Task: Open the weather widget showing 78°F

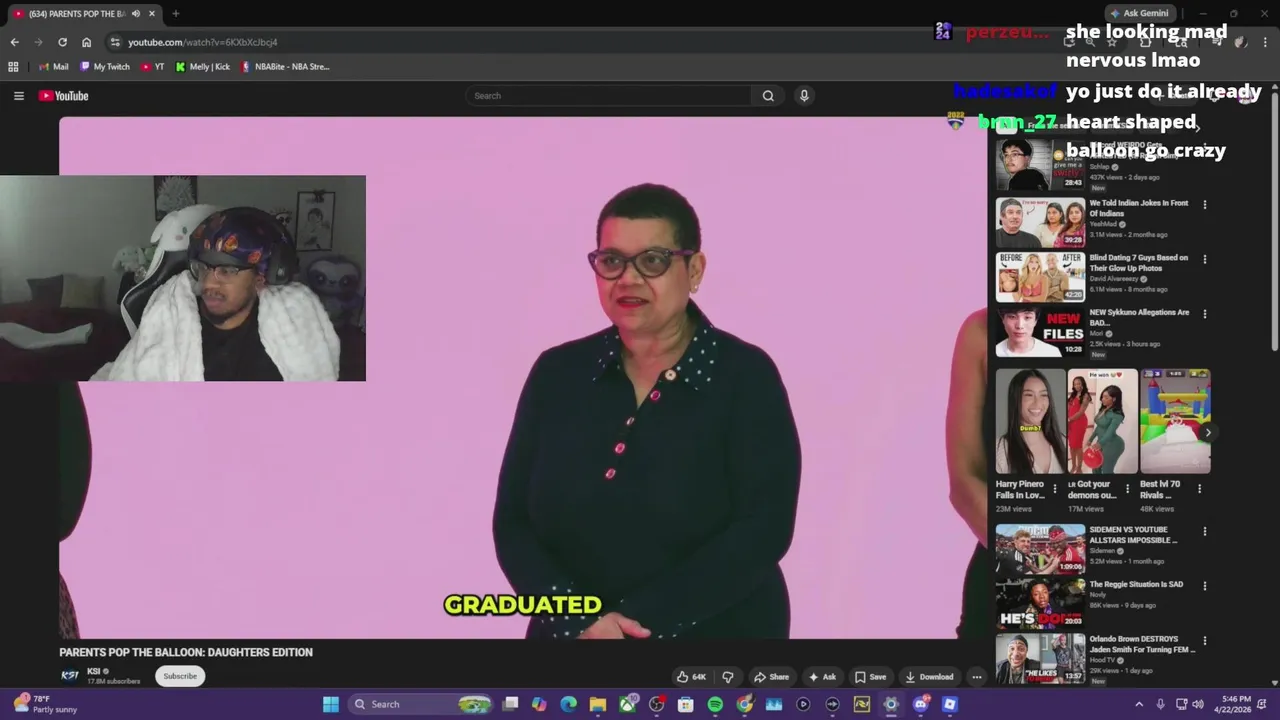Action: 45,704
